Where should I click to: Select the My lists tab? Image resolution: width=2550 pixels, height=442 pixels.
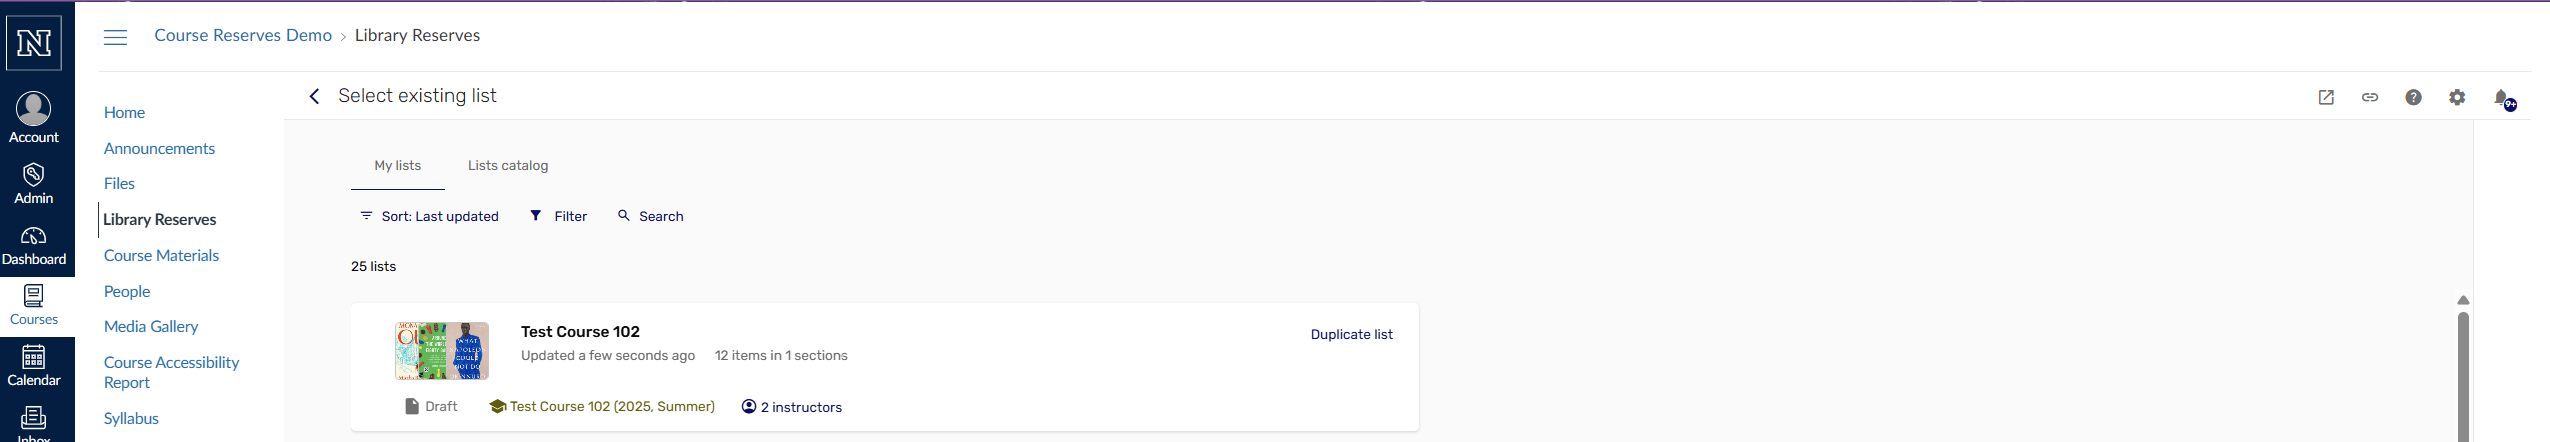coord(397,166)
